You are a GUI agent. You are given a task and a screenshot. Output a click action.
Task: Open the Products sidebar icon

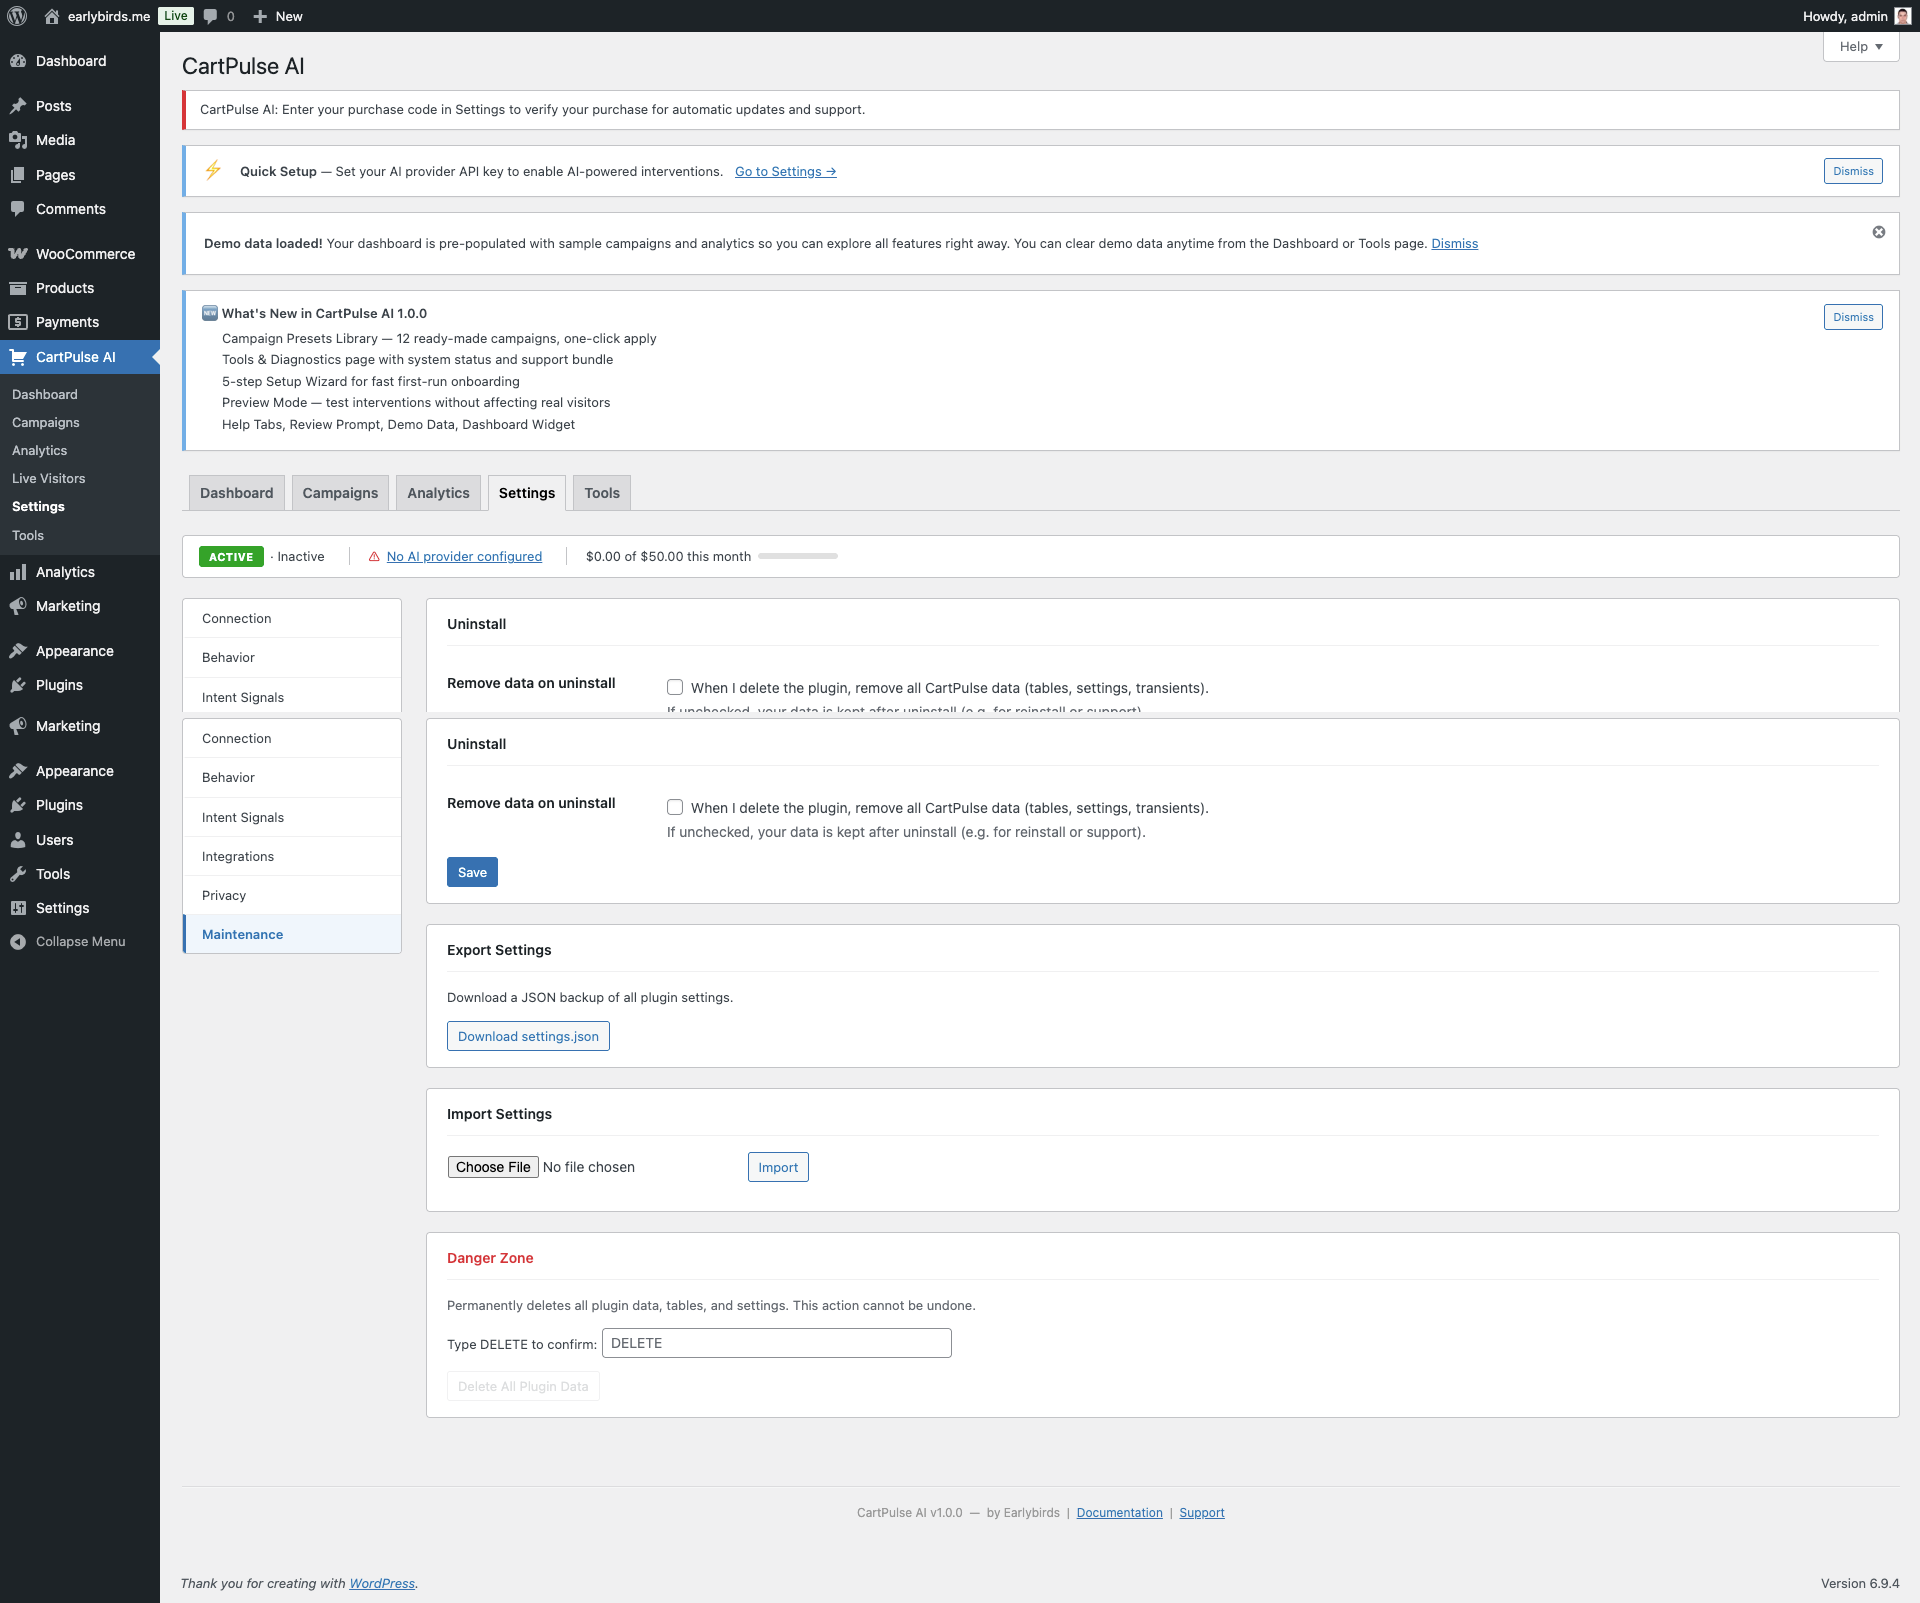pyautogui.click(x=18, y=288)
